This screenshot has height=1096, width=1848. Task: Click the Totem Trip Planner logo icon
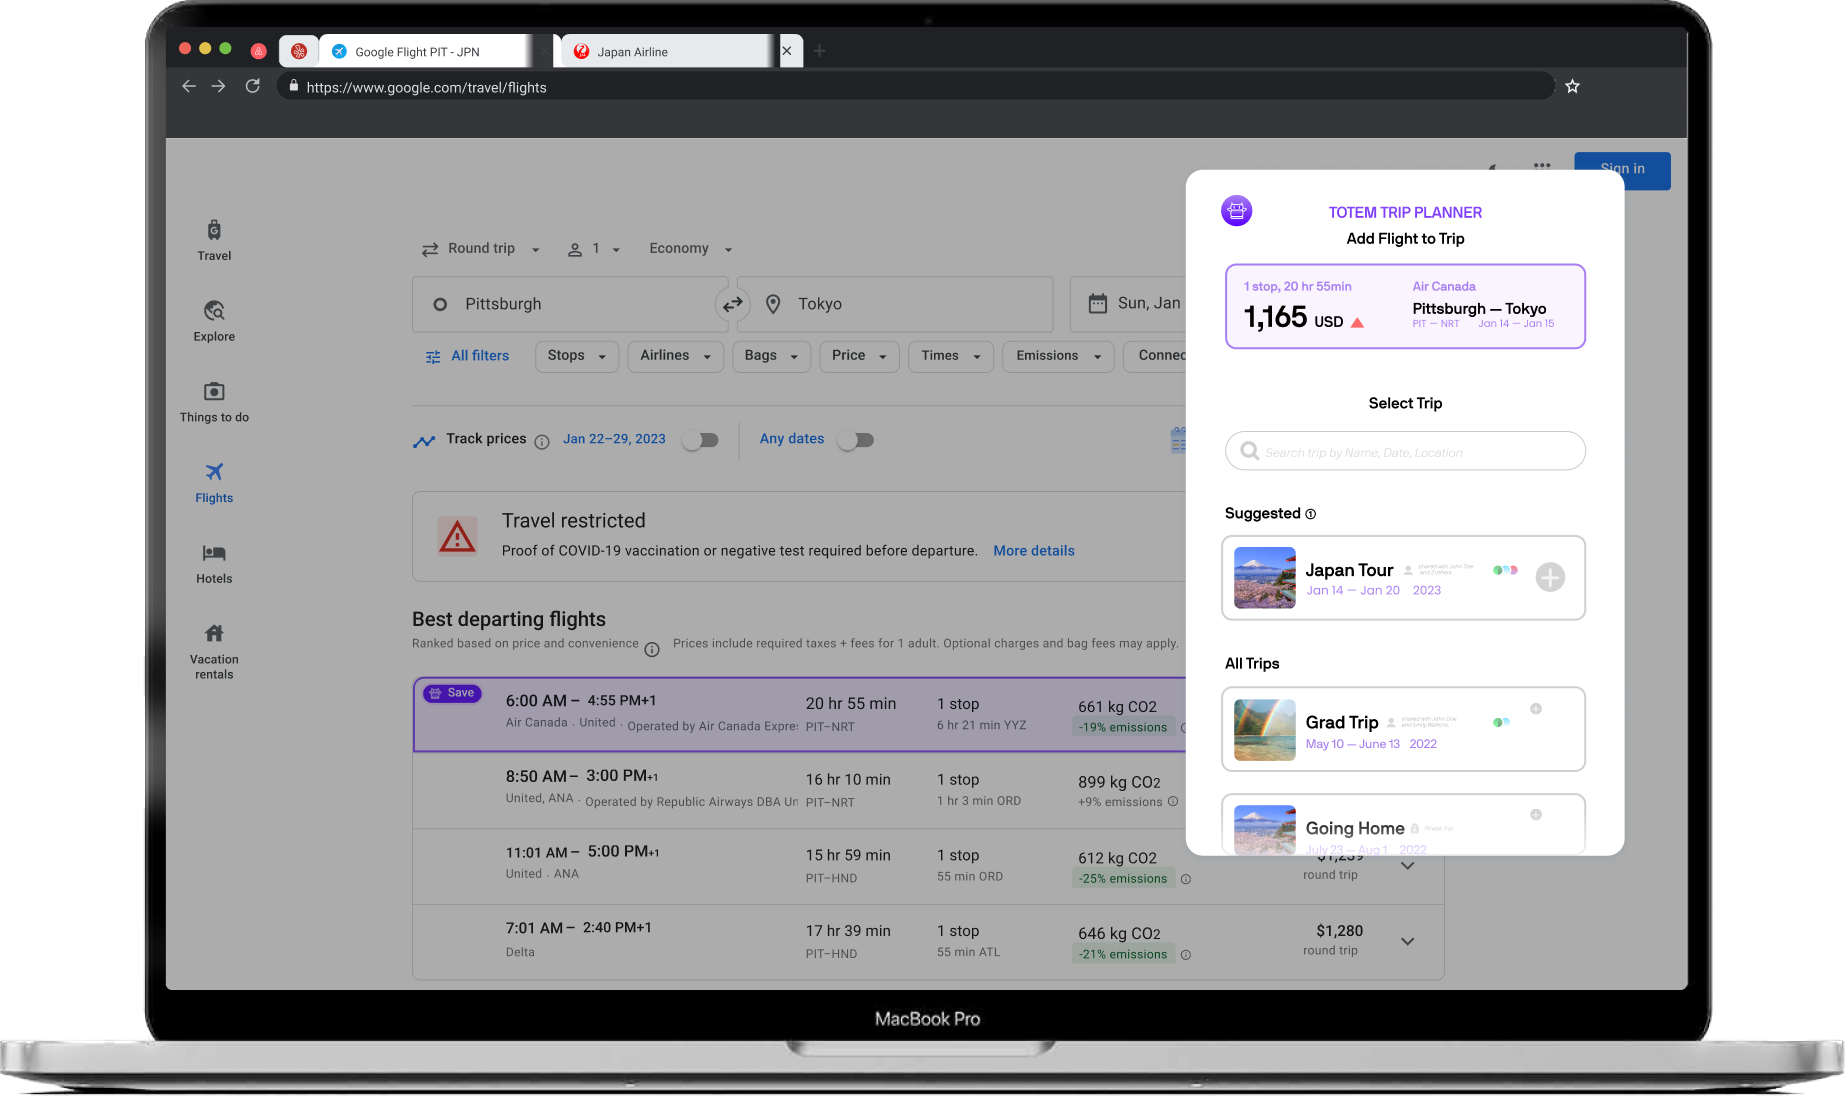(1237, 211)
